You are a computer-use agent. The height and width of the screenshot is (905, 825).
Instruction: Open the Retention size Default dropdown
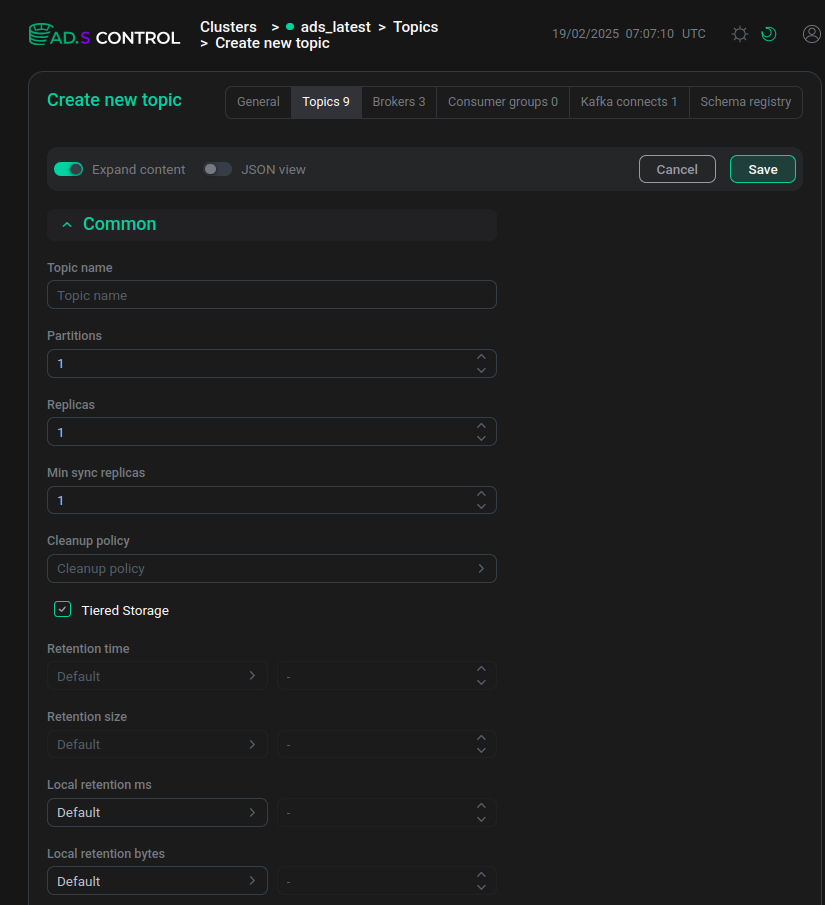click(157, 744)
